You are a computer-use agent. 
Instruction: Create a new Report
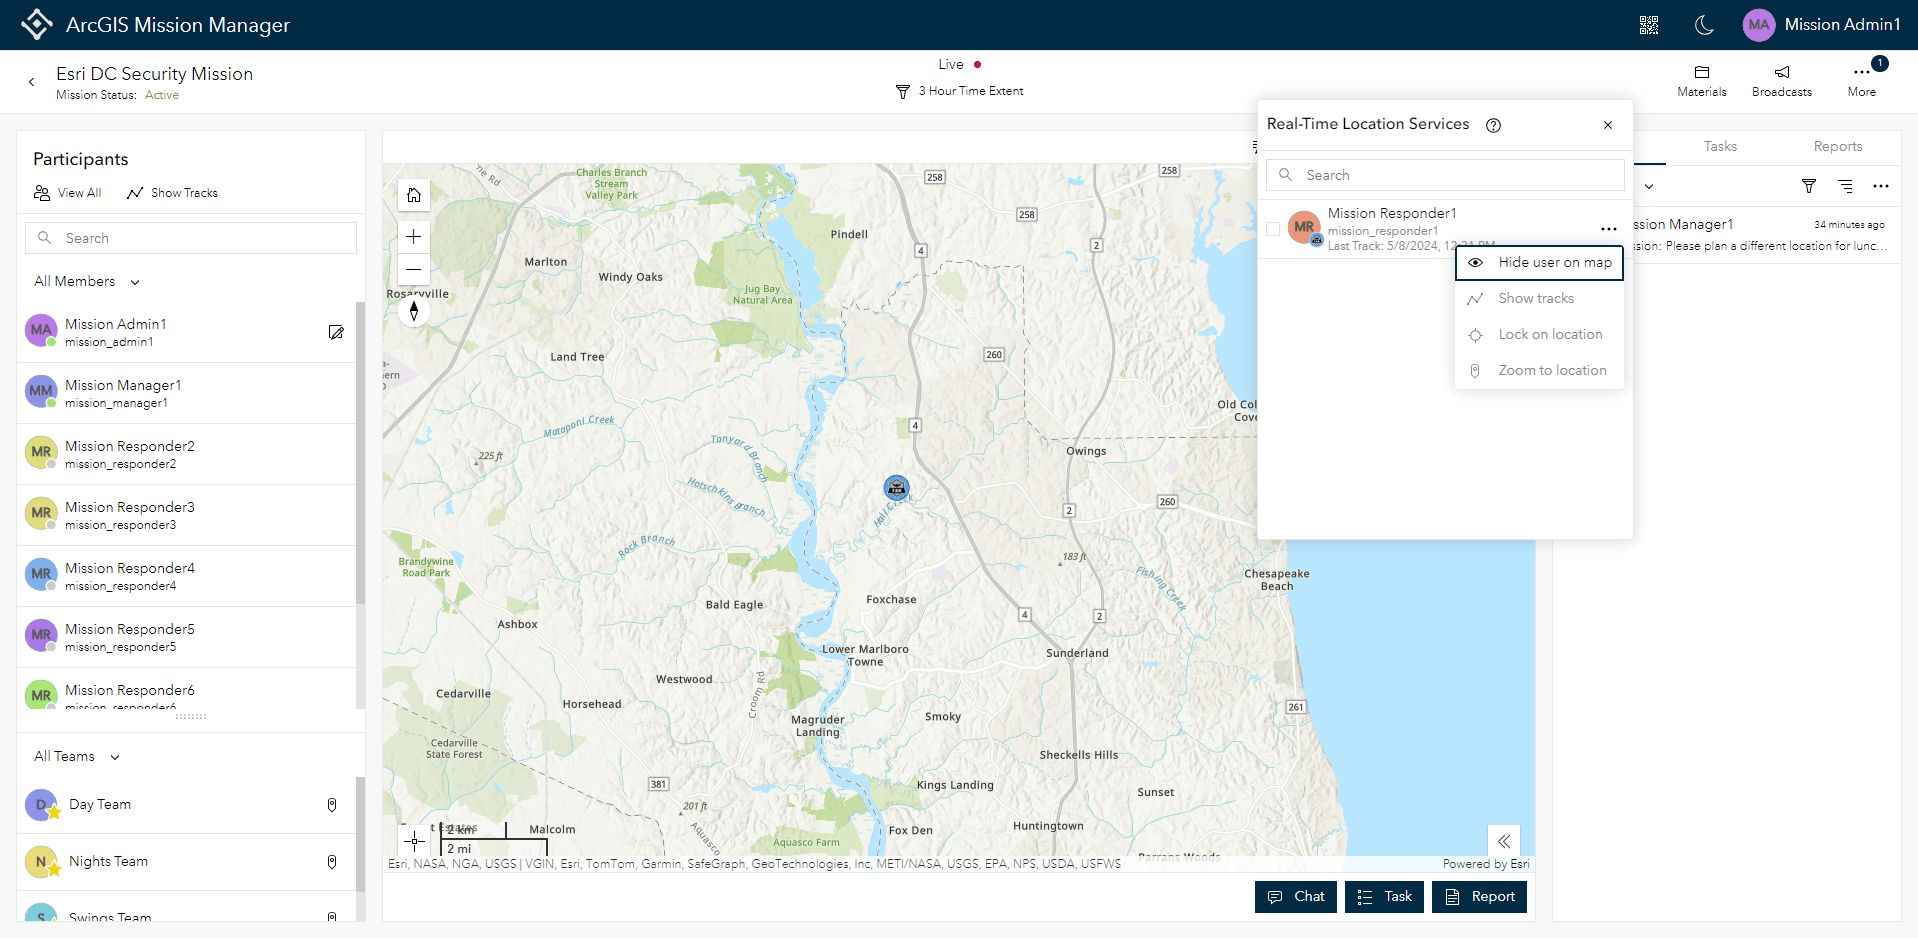(x=1479, y=897)
